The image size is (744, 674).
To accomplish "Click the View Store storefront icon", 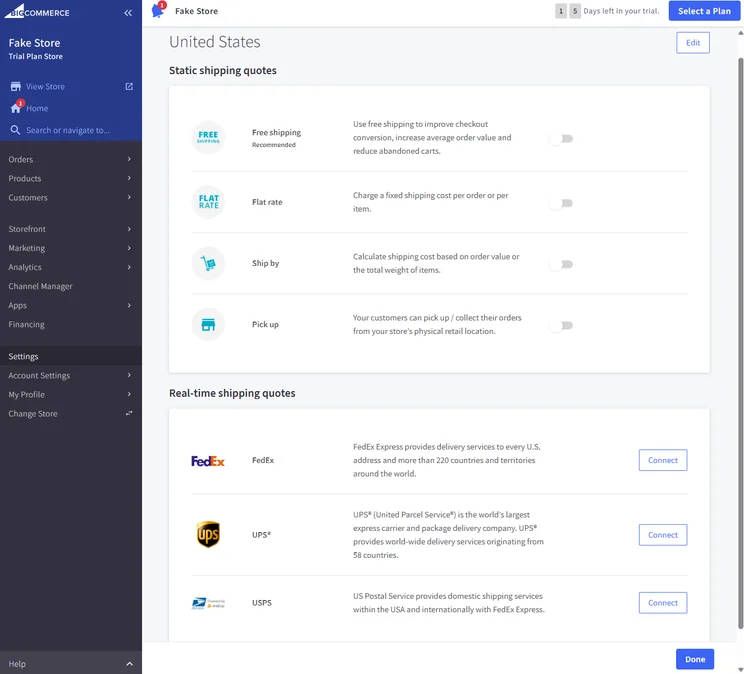I will pyautogui.click(x=16, y=86).
